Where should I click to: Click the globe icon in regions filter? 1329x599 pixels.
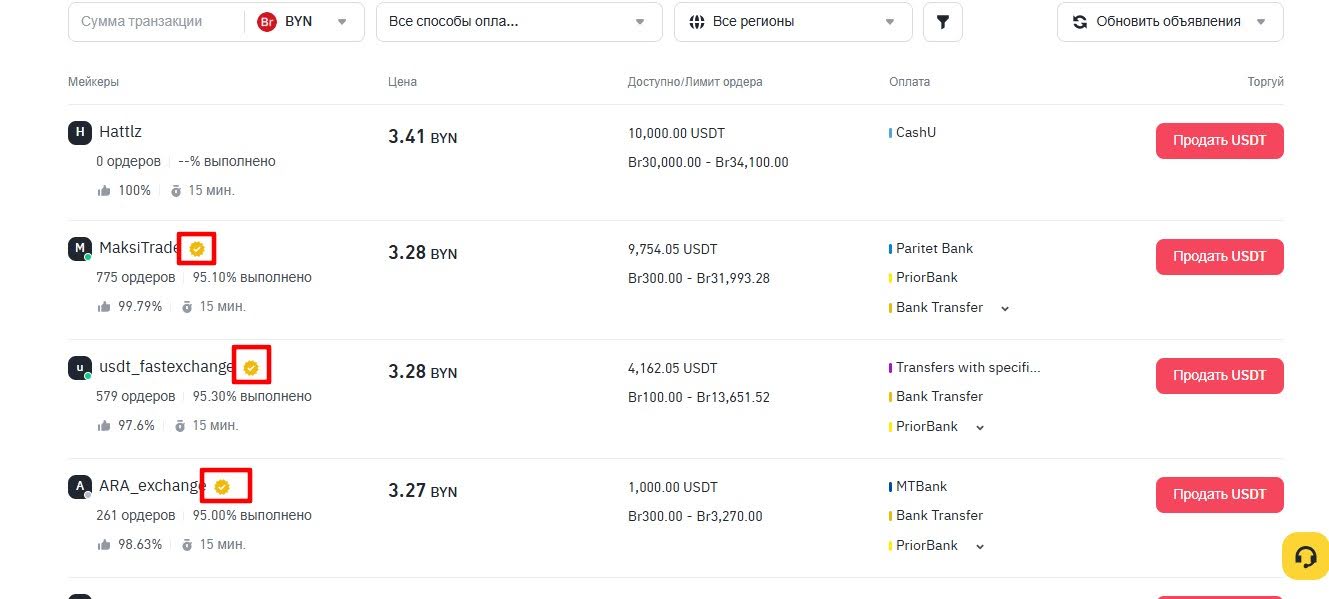point(697,22)
